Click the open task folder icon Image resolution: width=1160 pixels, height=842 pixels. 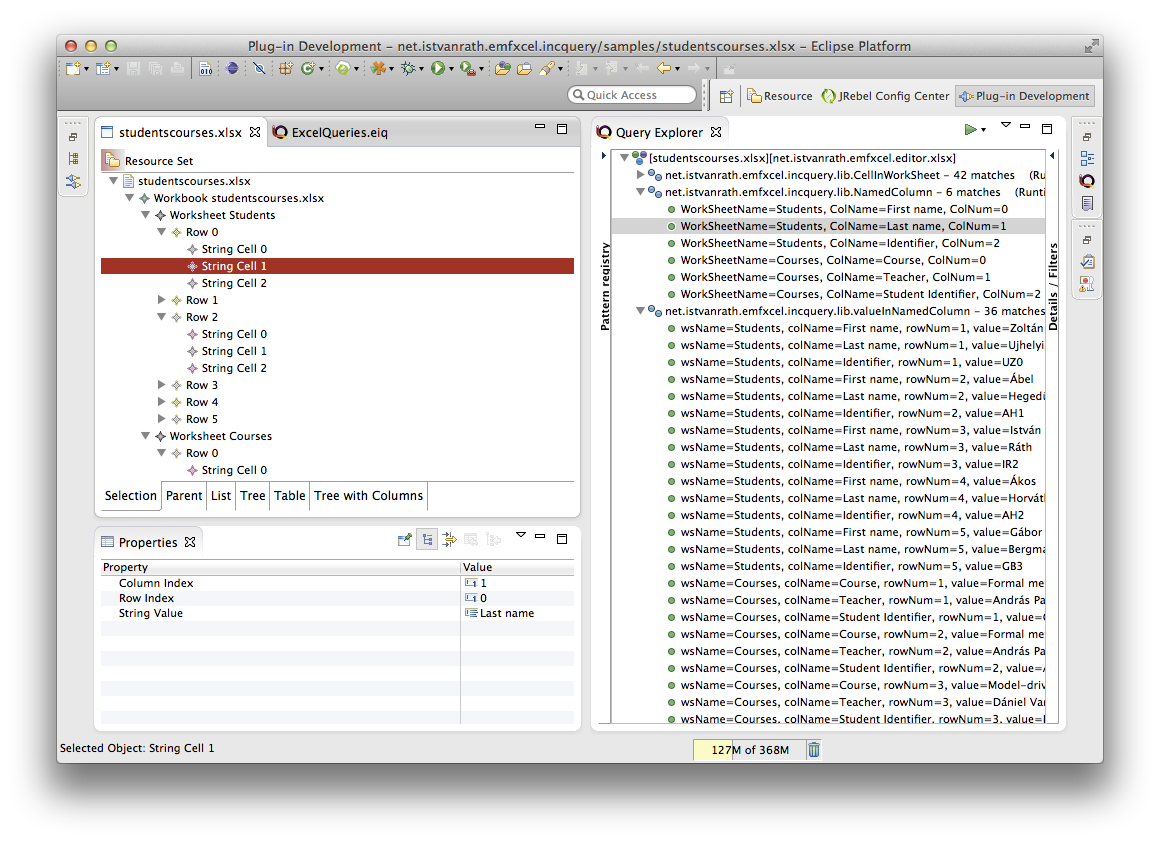click(525, 69)
